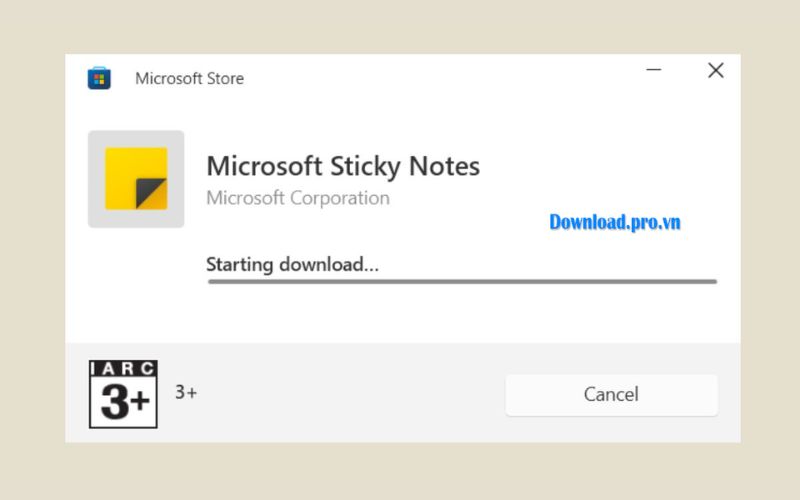Click the Starting download status text

point(292,265)
